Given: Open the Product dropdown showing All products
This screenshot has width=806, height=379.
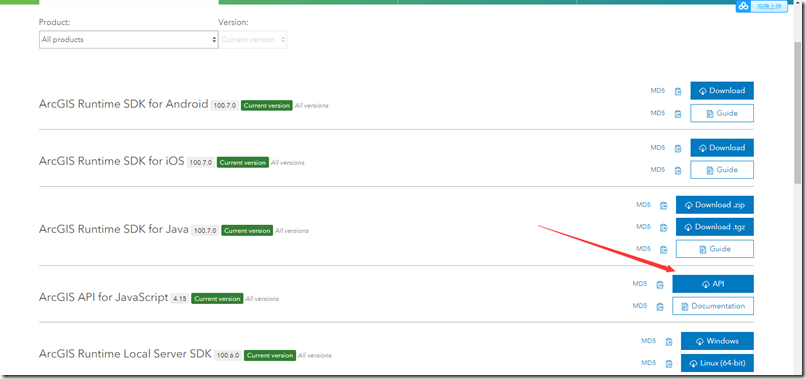Looking at the screenshot, I should (129, 40).
